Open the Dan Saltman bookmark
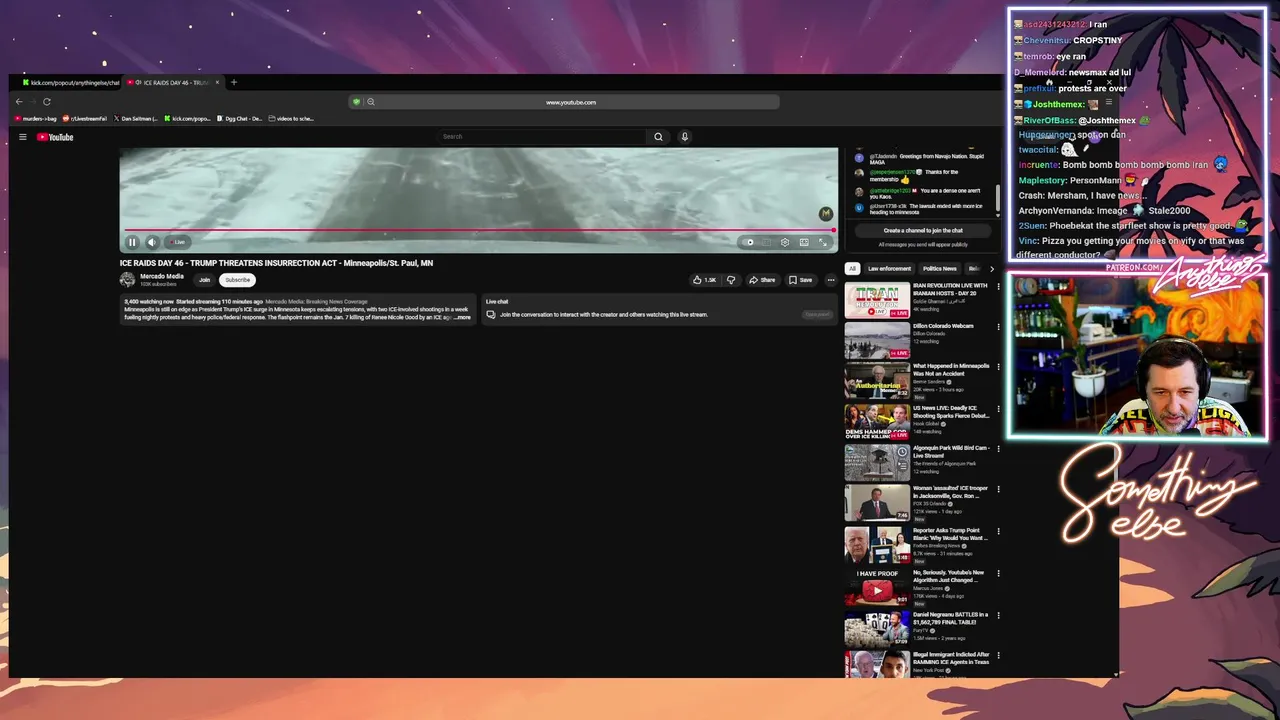Viewport: 1280px width, 720px height. coord(136,119)
